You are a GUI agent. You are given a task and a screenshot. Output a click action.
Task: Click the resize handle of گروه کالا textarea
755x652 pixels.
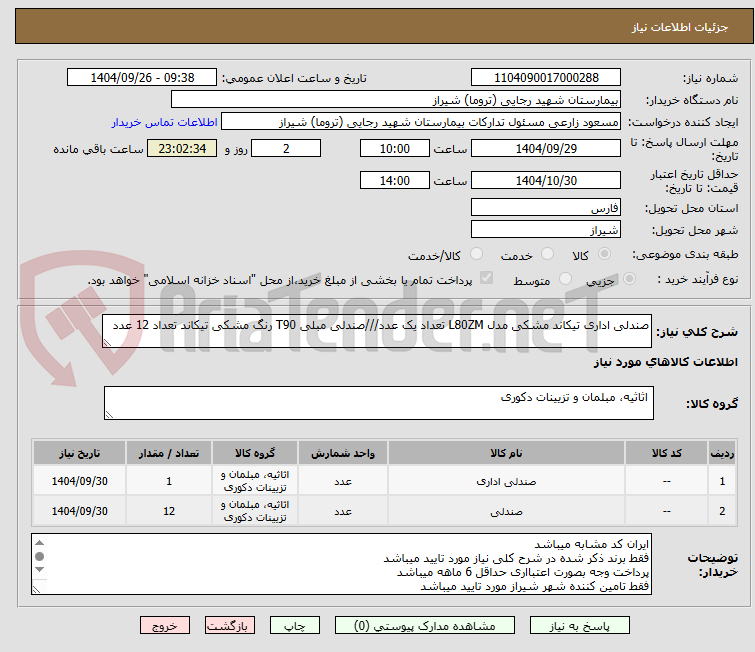click(x=109, y=415)
